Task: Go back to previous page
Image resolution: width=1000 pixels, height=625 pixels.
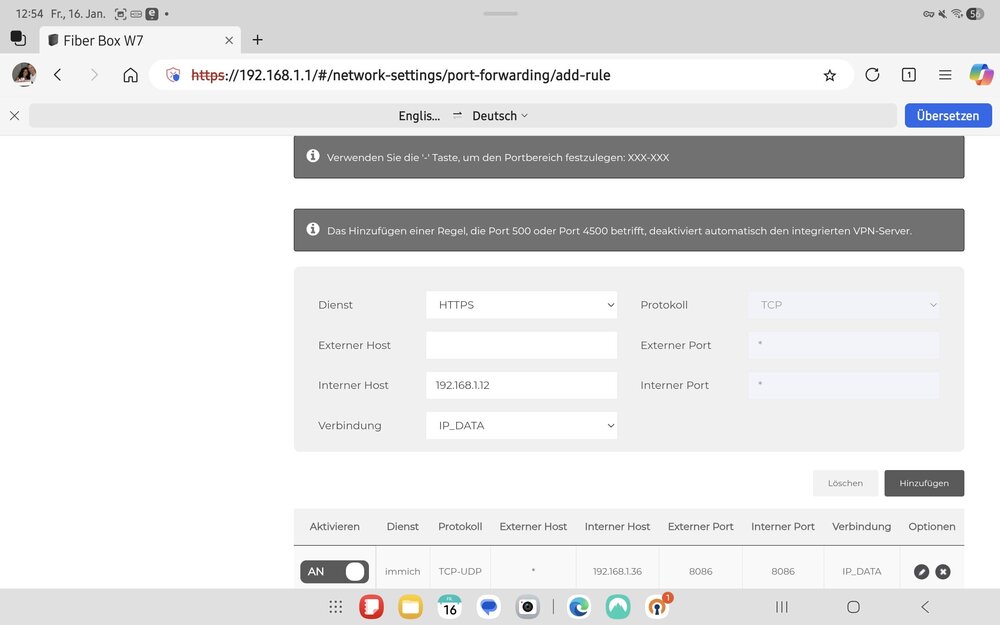Action: [57, 75]
